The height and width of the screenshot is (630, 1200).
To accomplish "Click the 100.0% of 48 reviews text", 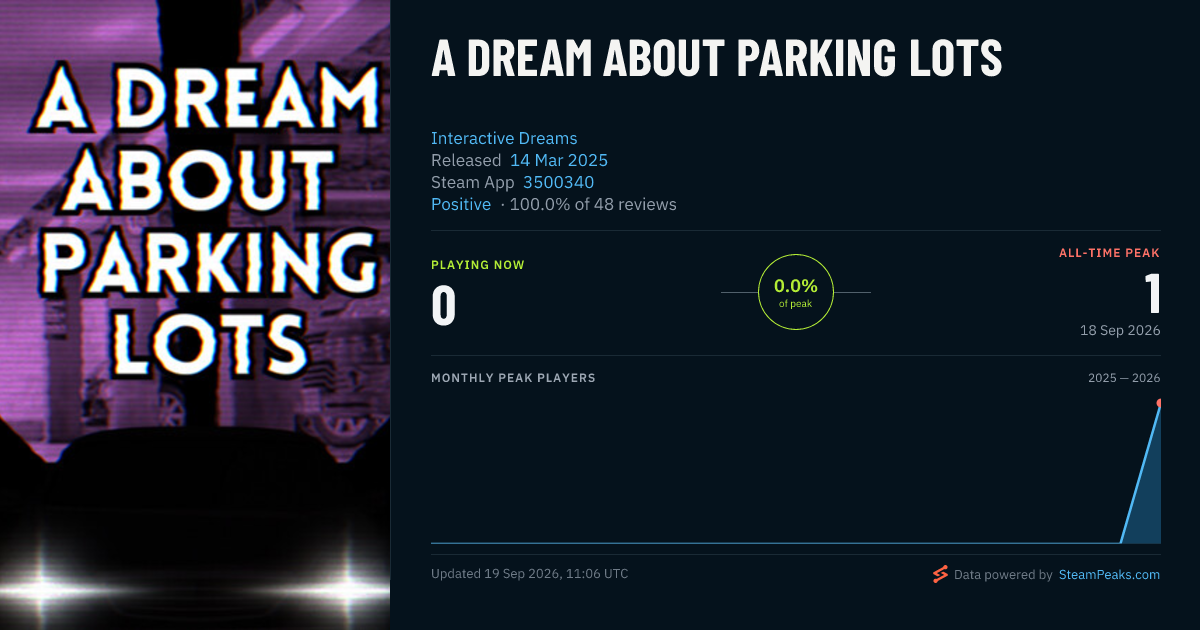I will pyautogui.click(x=593, y=204).
